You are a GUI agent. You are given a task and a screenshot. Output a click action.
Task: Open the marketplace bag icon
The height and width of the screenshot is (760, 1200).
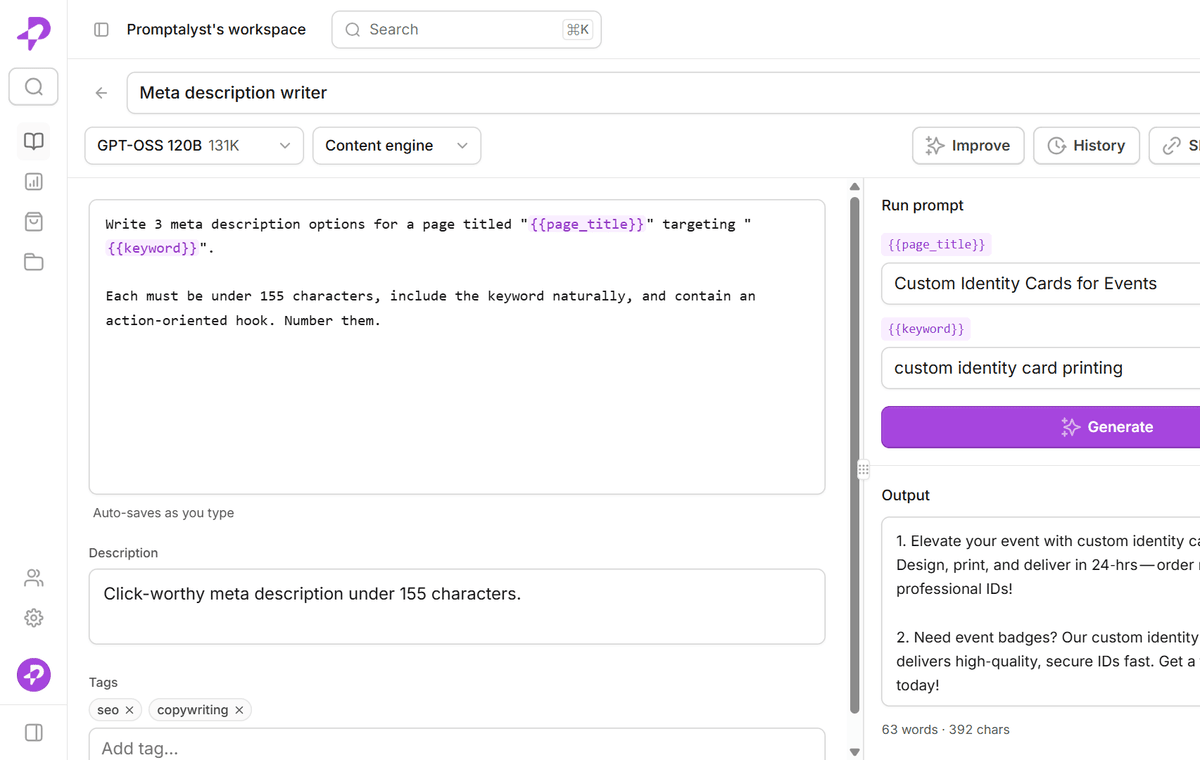pyautogui.click(x=34, y=222)
